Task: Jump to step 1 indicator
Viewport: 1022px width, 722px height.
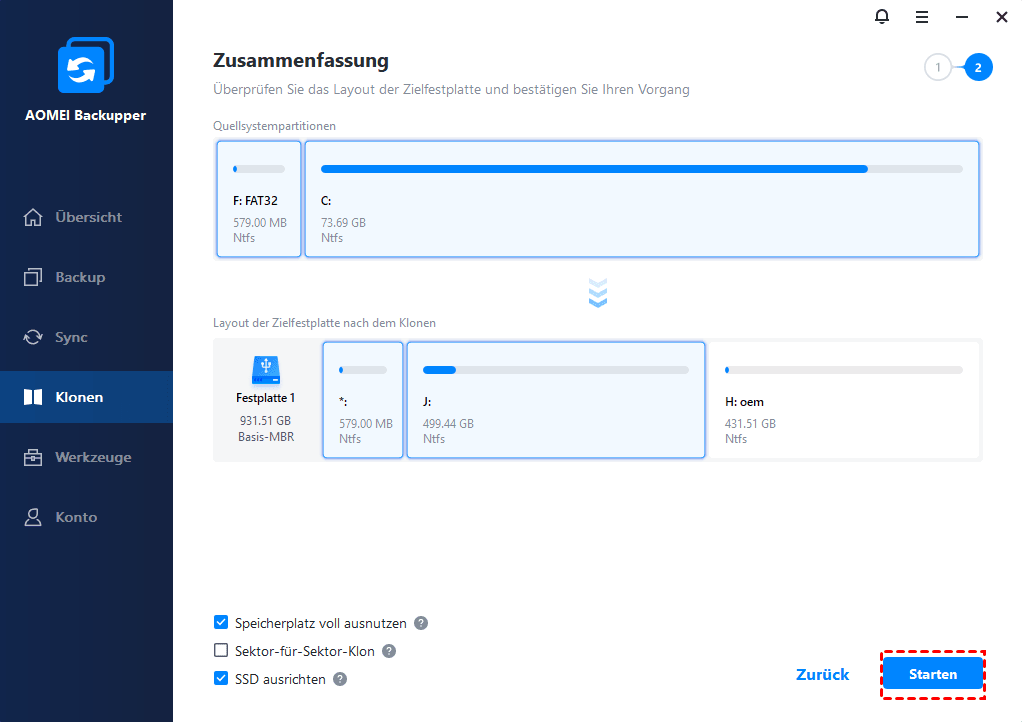Action: point(938,67)
